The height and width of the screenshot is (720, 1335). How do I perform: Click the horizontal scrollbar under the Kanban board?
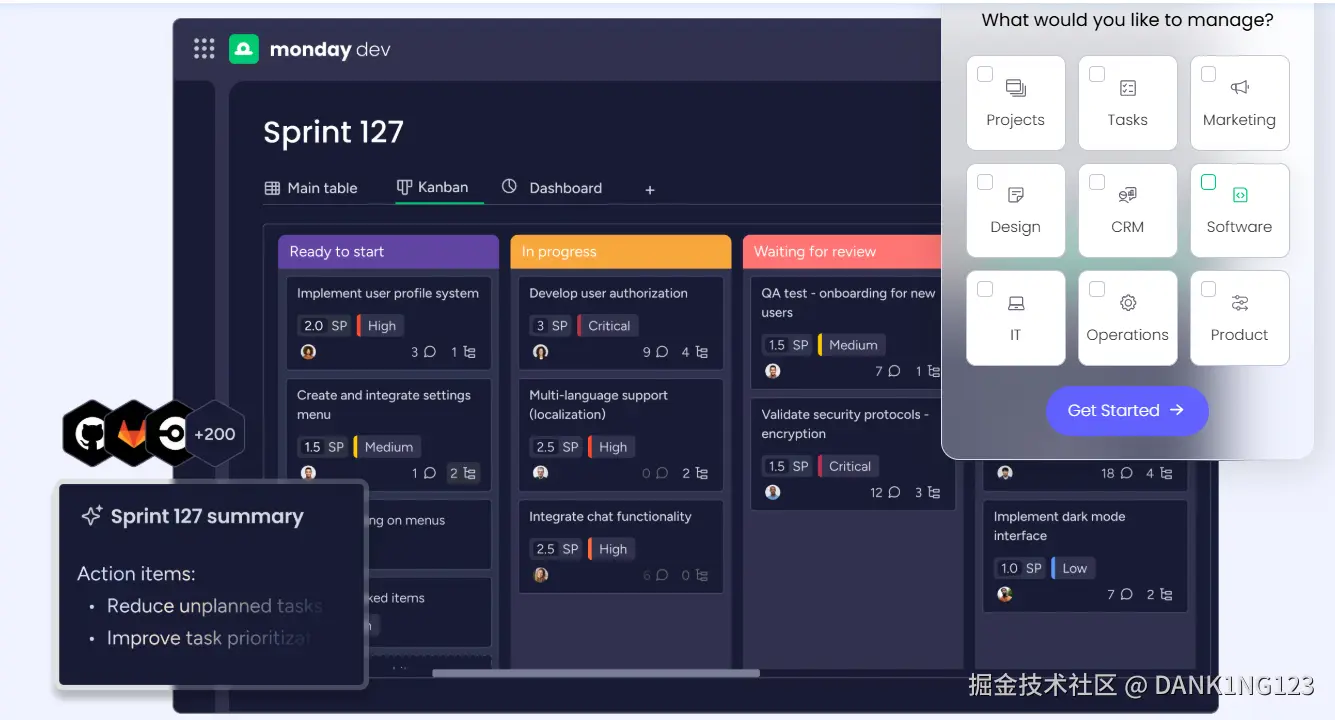(596, 673)
